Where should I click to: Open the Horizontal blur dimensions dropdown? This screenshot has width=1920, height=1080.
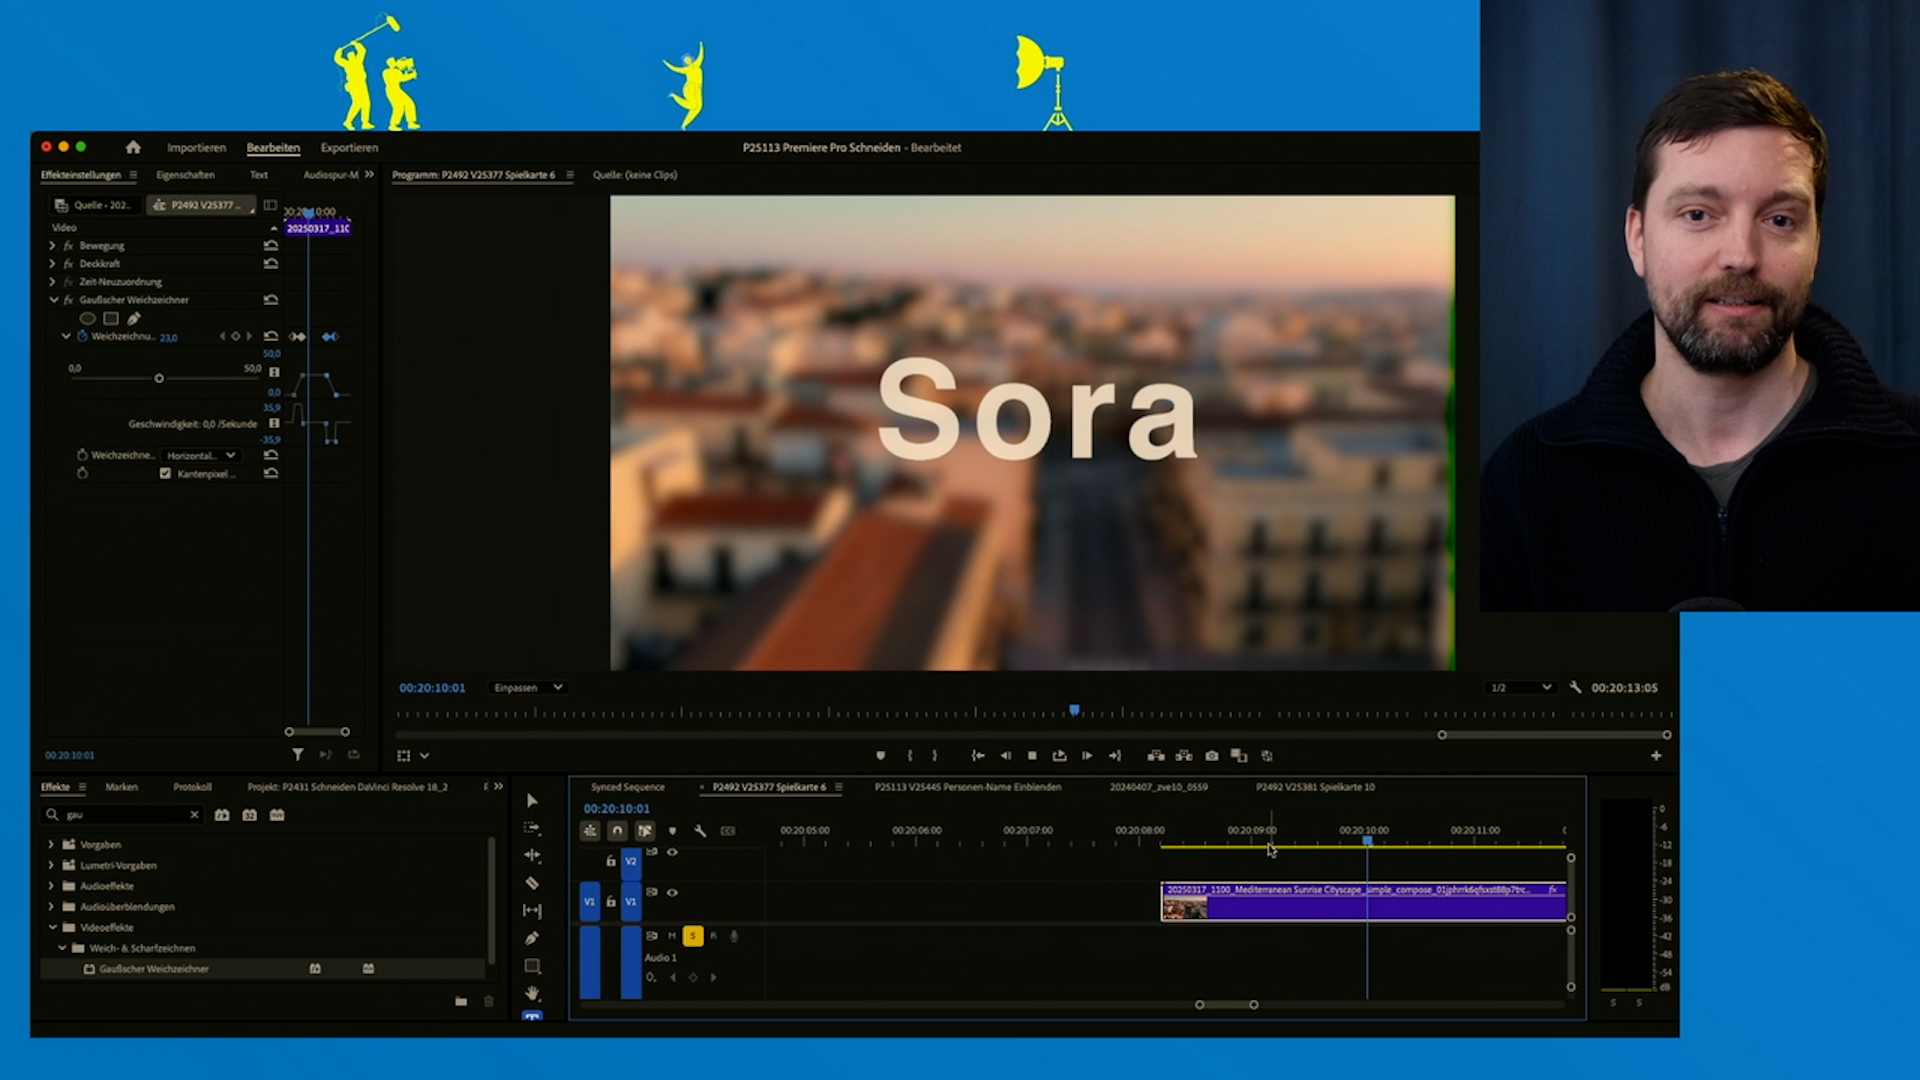click(200, 456)
